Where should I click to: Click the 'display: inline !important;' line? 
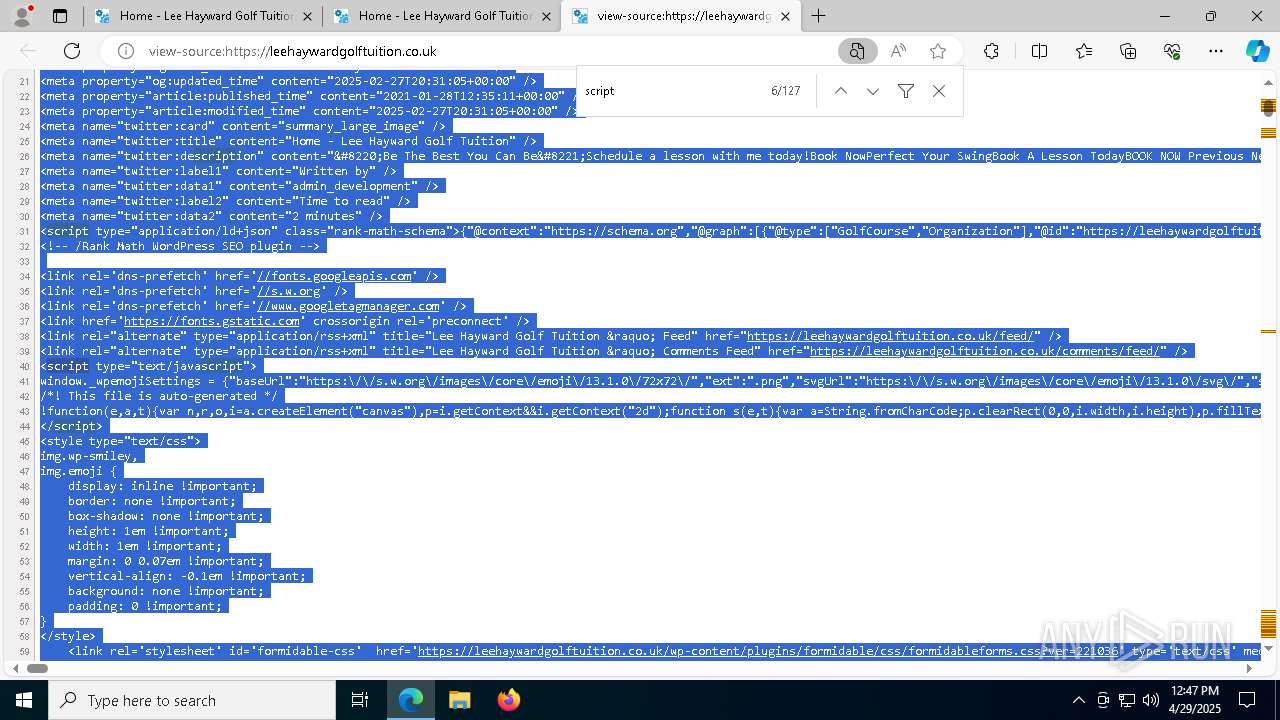163,486
